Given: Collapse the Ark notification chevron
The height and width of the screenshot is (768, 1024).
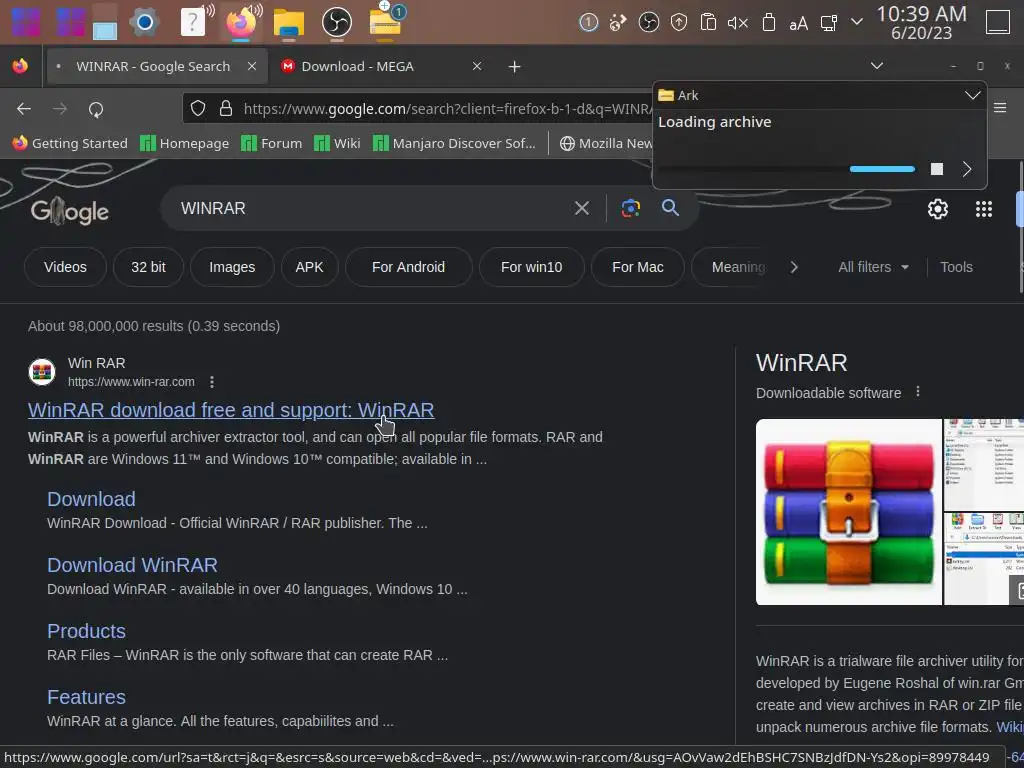Looking at the screenshot, I should click(x=972, y=95).
